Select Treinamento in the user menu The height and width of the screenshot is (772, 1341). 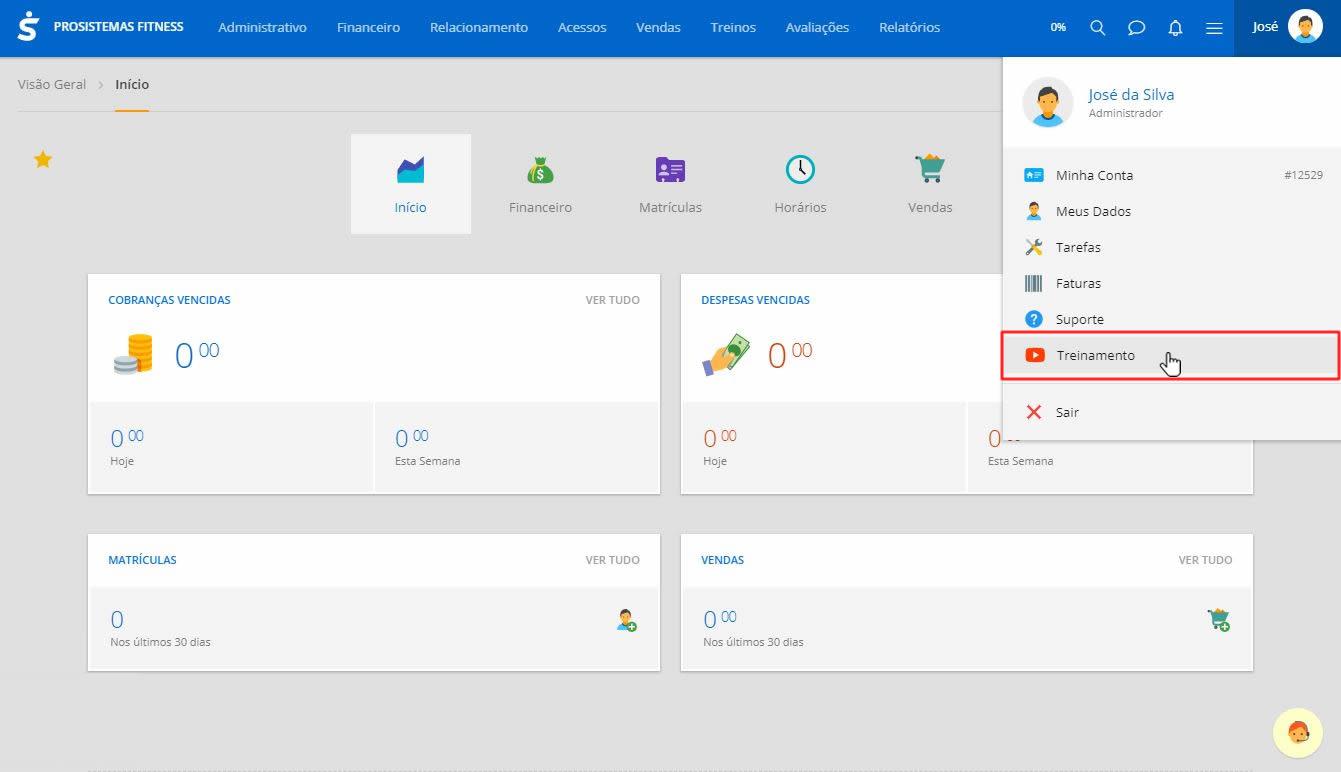tap(1095, 356)
